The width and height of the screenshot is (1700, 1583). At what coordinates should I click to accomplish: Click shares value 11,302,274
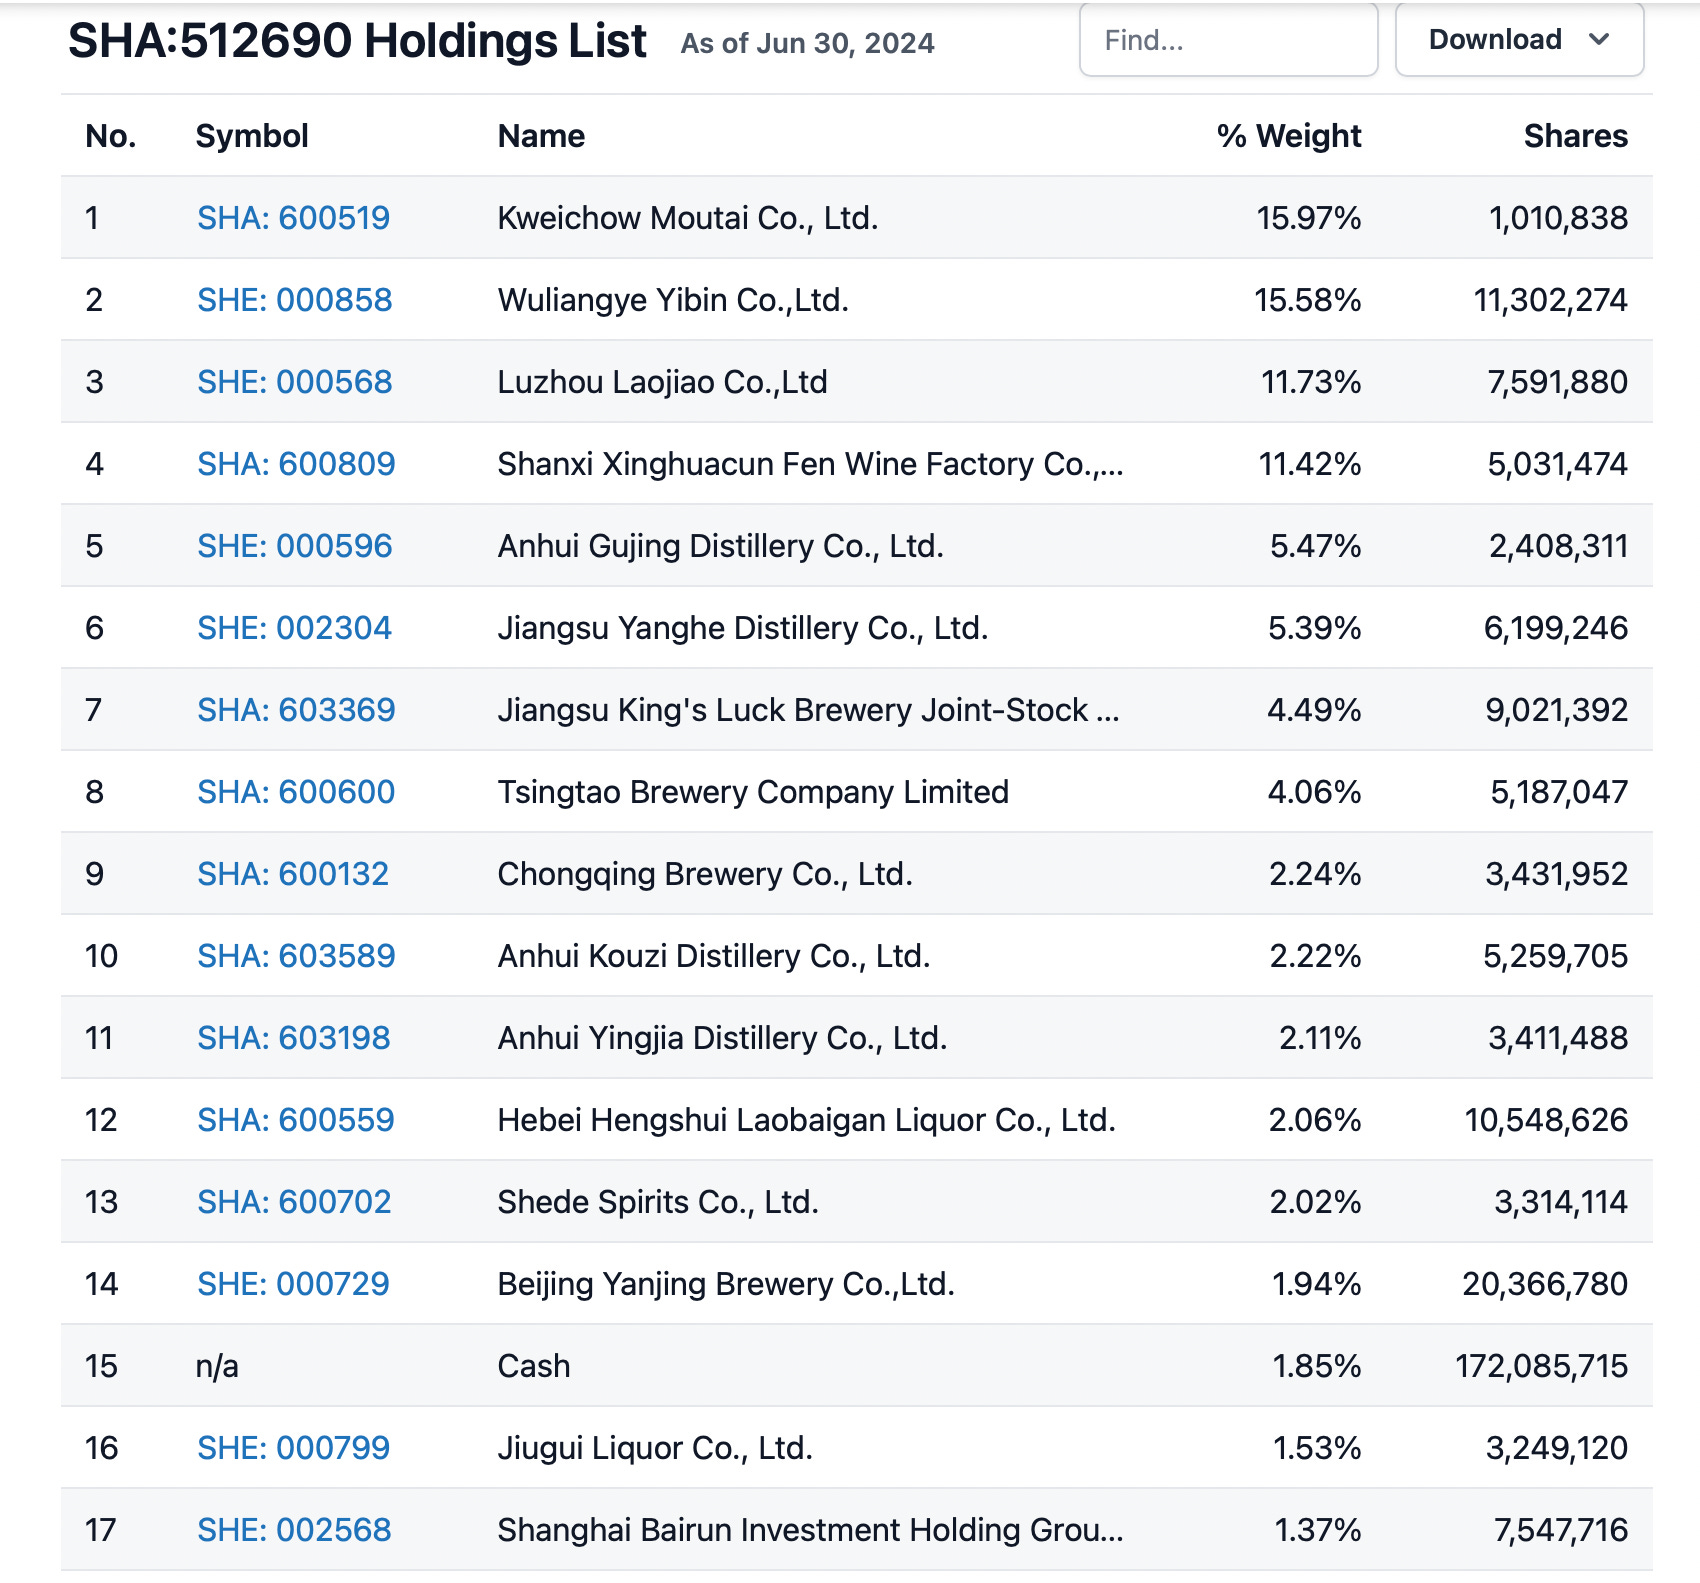point(1550,300)
